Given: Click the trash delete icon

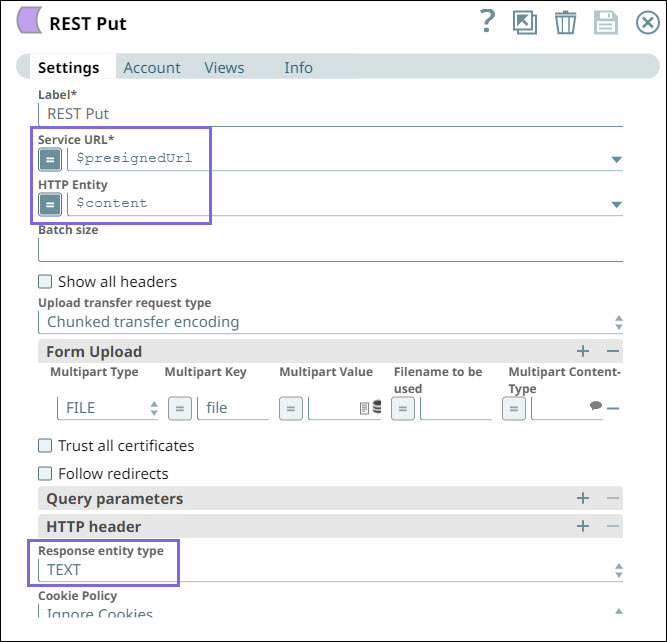Looking at the screenshot, I should (x=565, y=23).
